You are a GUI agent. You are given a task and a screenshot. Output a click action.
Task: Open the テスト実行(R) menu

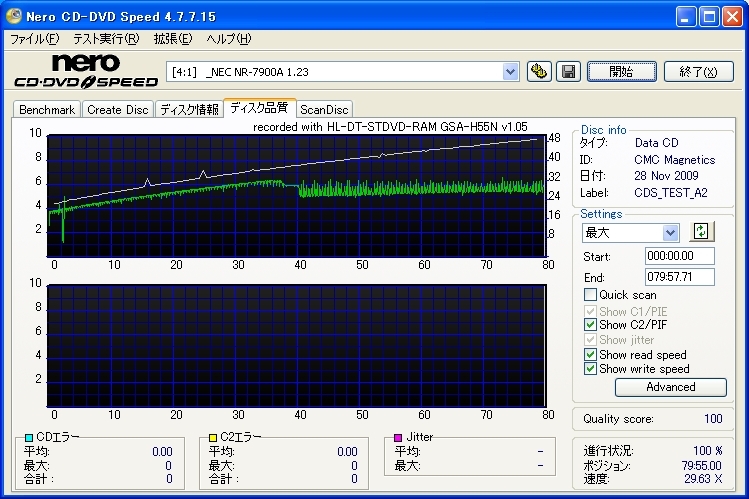pos(106,39)
